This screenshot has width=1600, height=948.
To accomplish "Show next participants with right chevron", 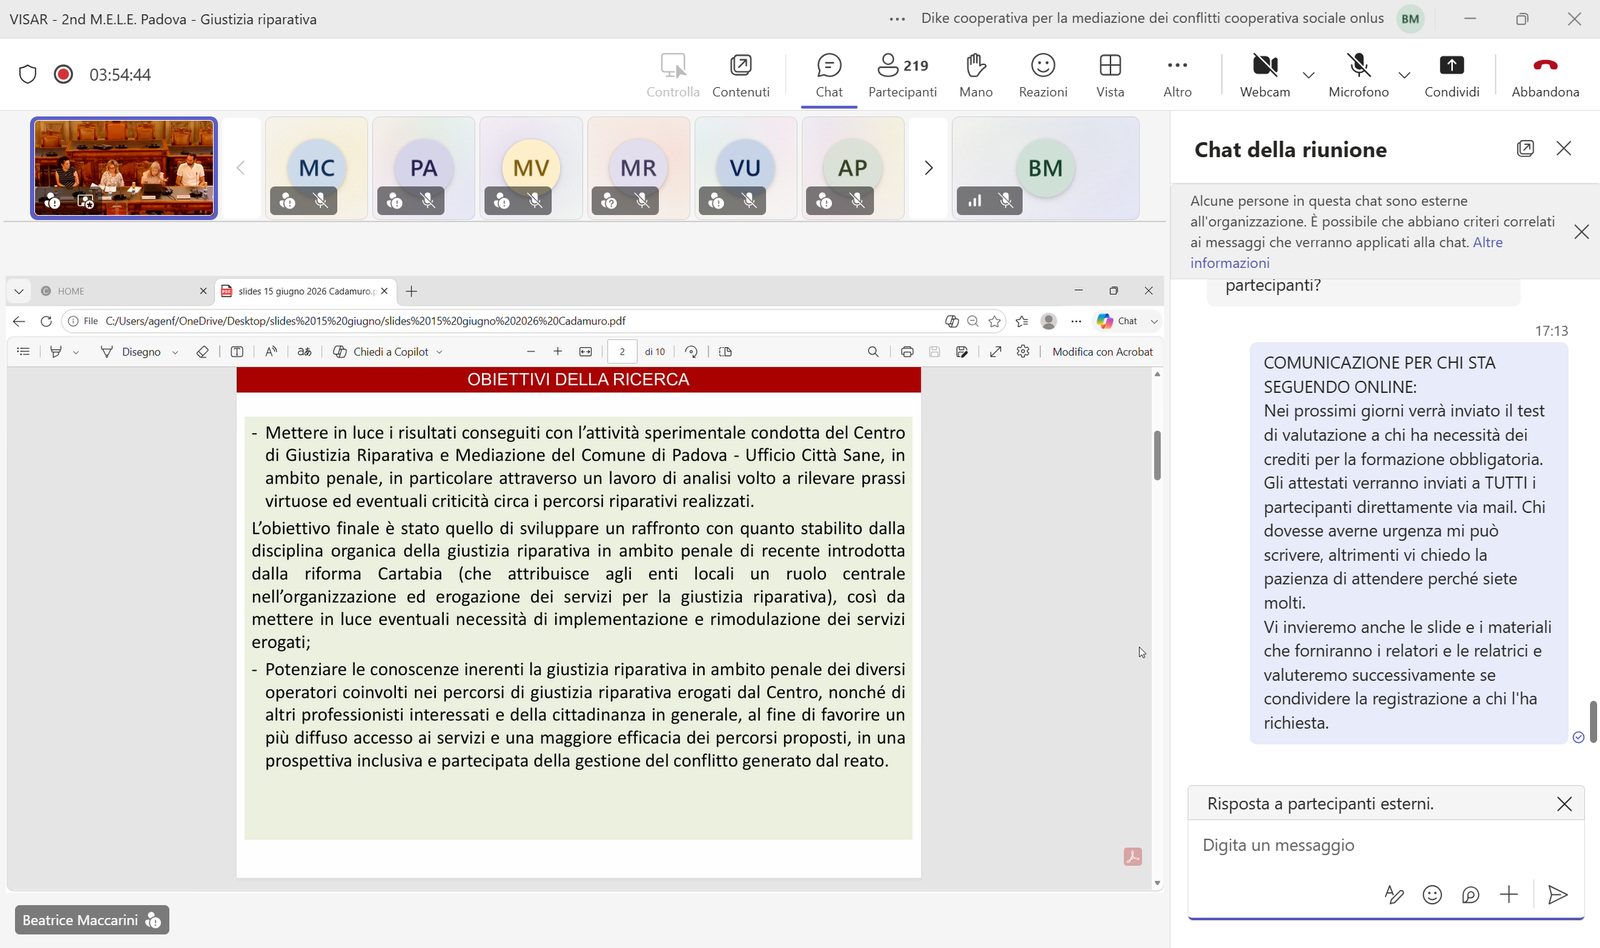I will (928, 168).
